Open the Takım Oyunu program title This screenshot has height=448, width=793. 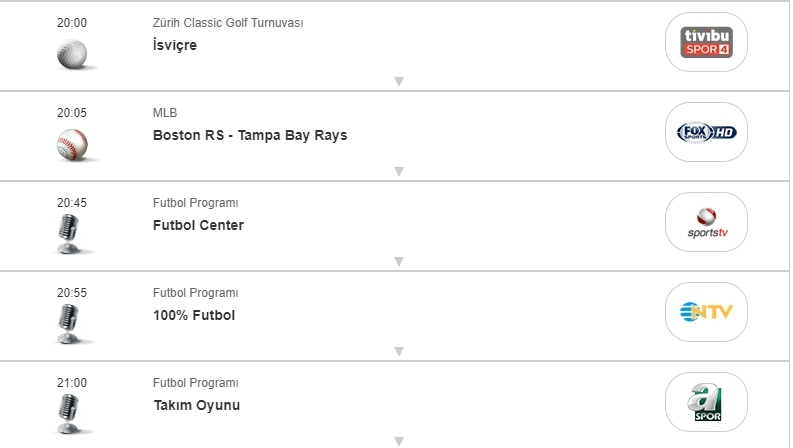tap(196, 405)
